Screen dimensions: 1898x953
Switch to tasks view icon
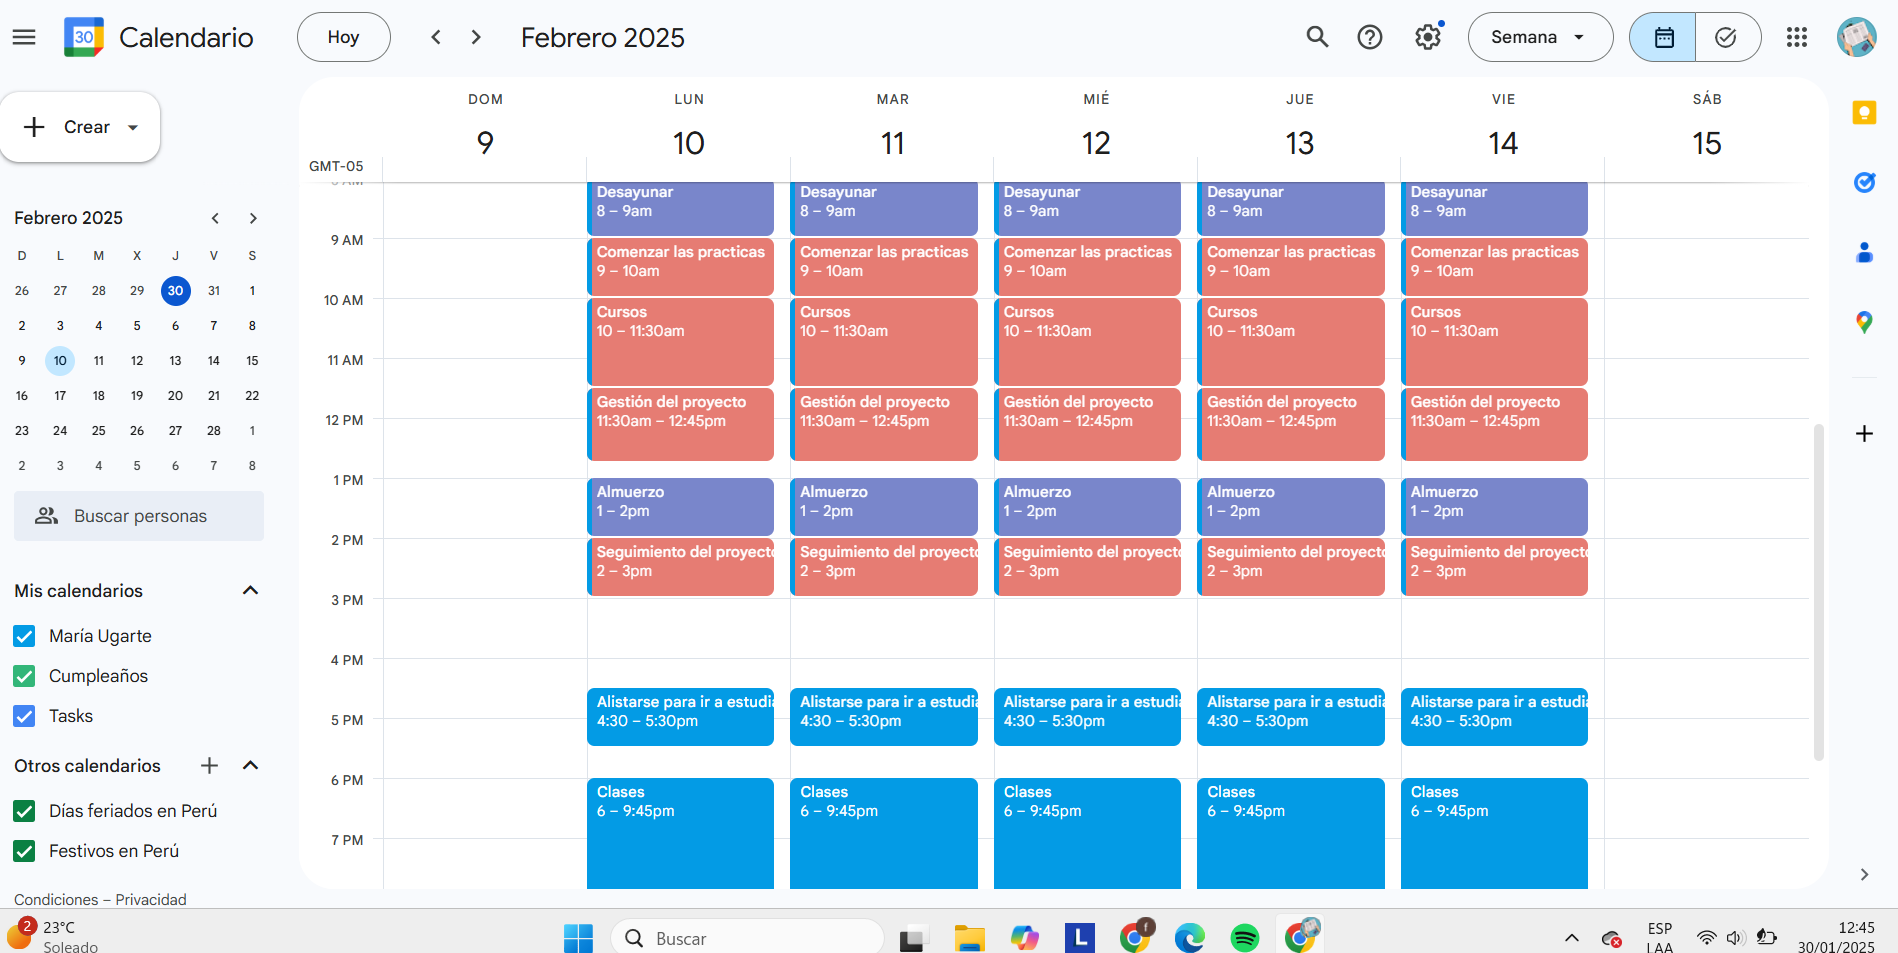1727,37
